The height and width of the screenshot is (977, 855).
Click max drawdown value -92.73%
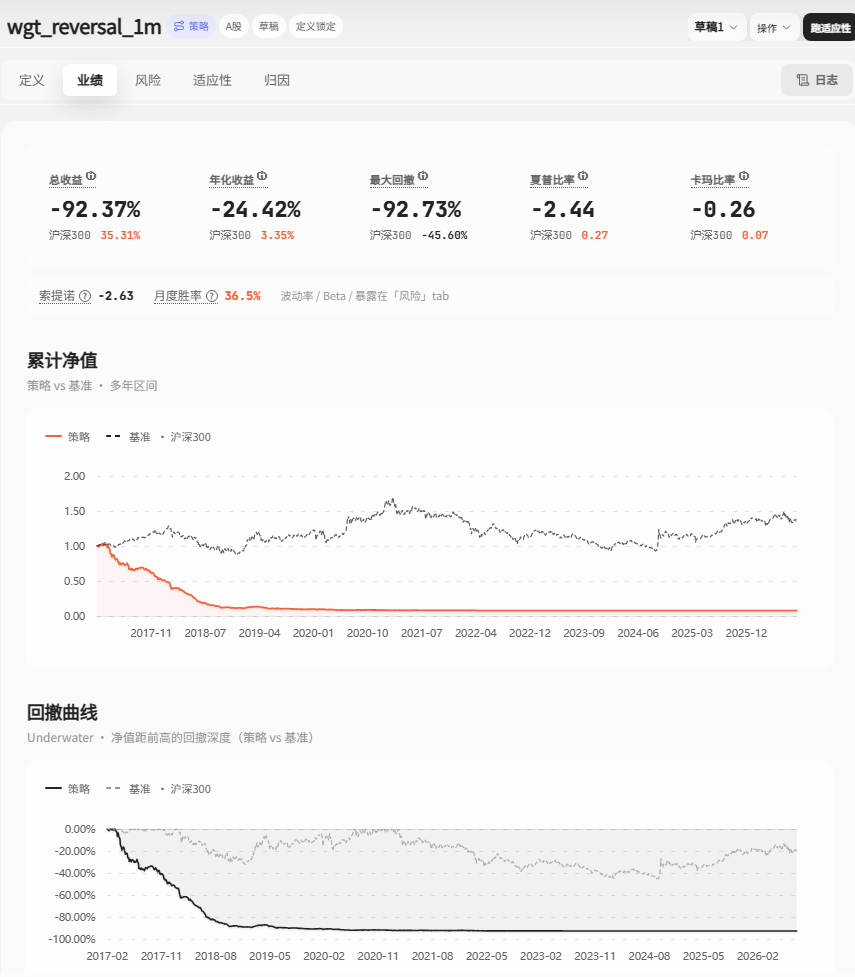coord(416,209)
